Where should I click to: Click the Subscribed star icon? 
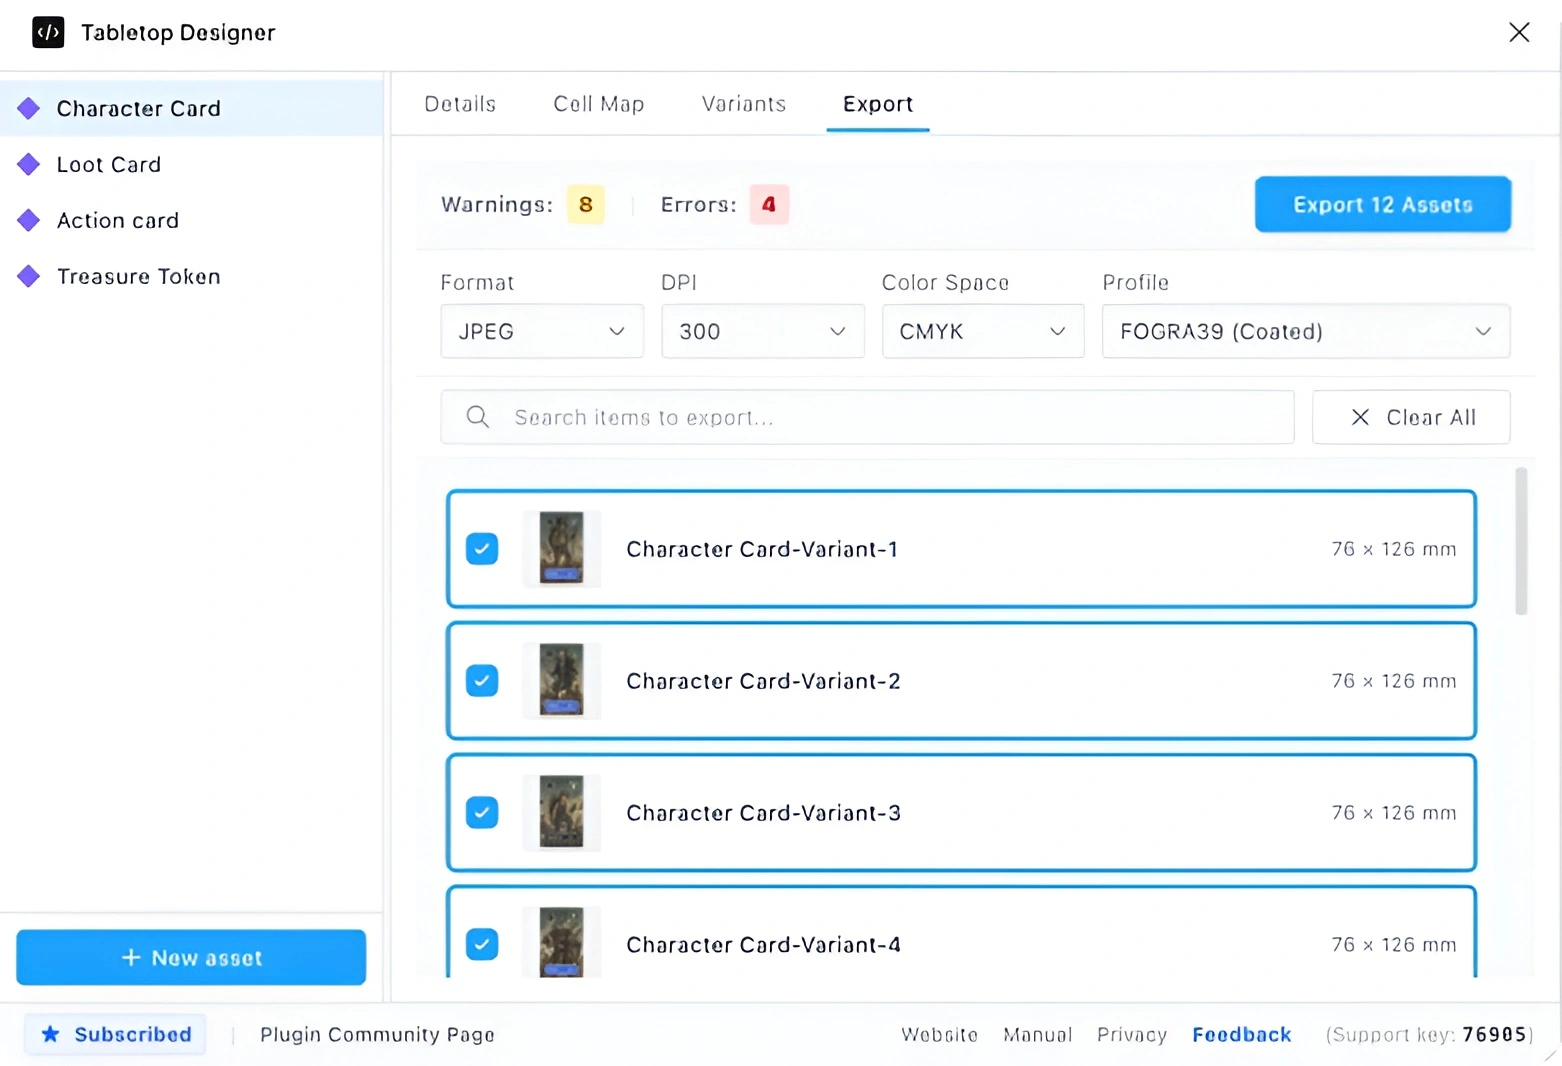coord(52,1034)
